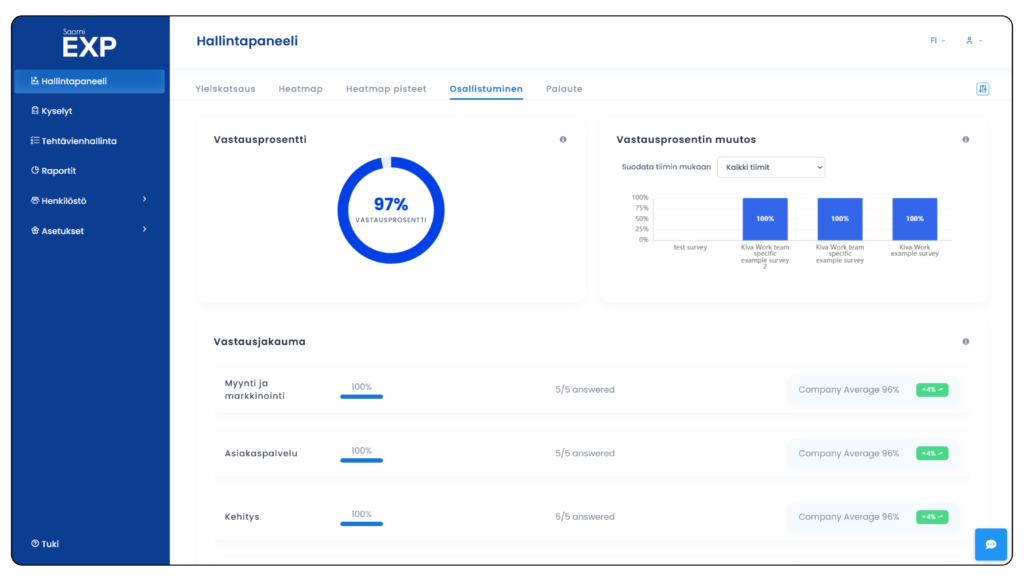
Task: Switch to the Heatmap pisteet tab
Action: tap(385, 89)
